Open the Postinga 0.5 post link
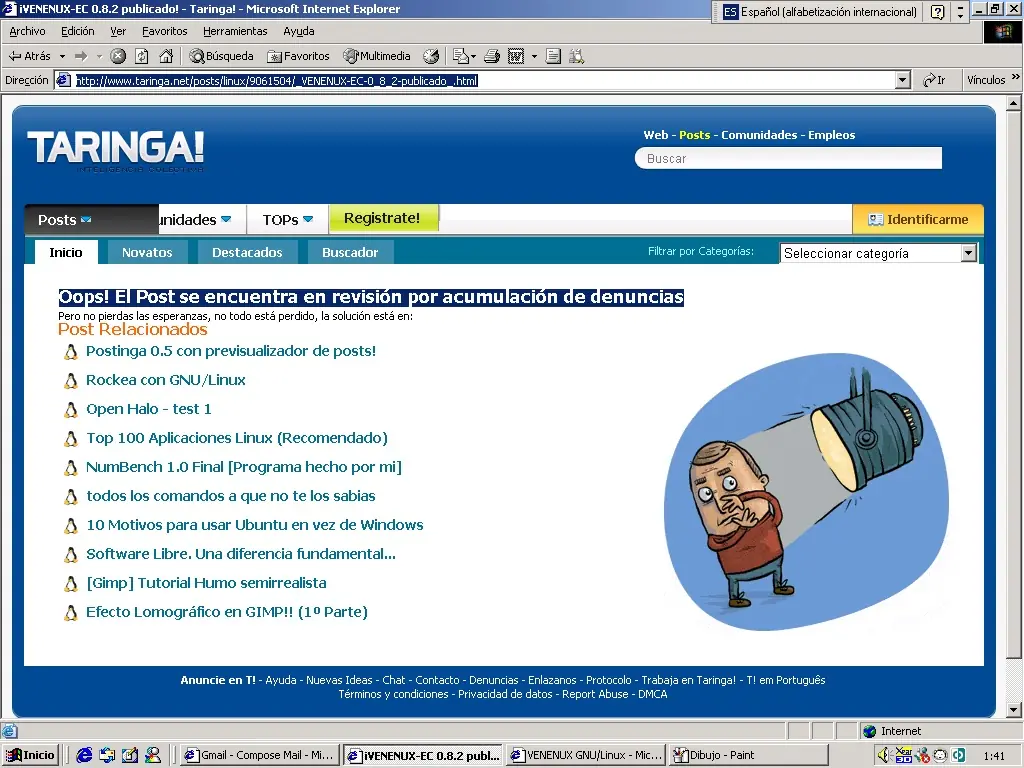 [231, 351]
